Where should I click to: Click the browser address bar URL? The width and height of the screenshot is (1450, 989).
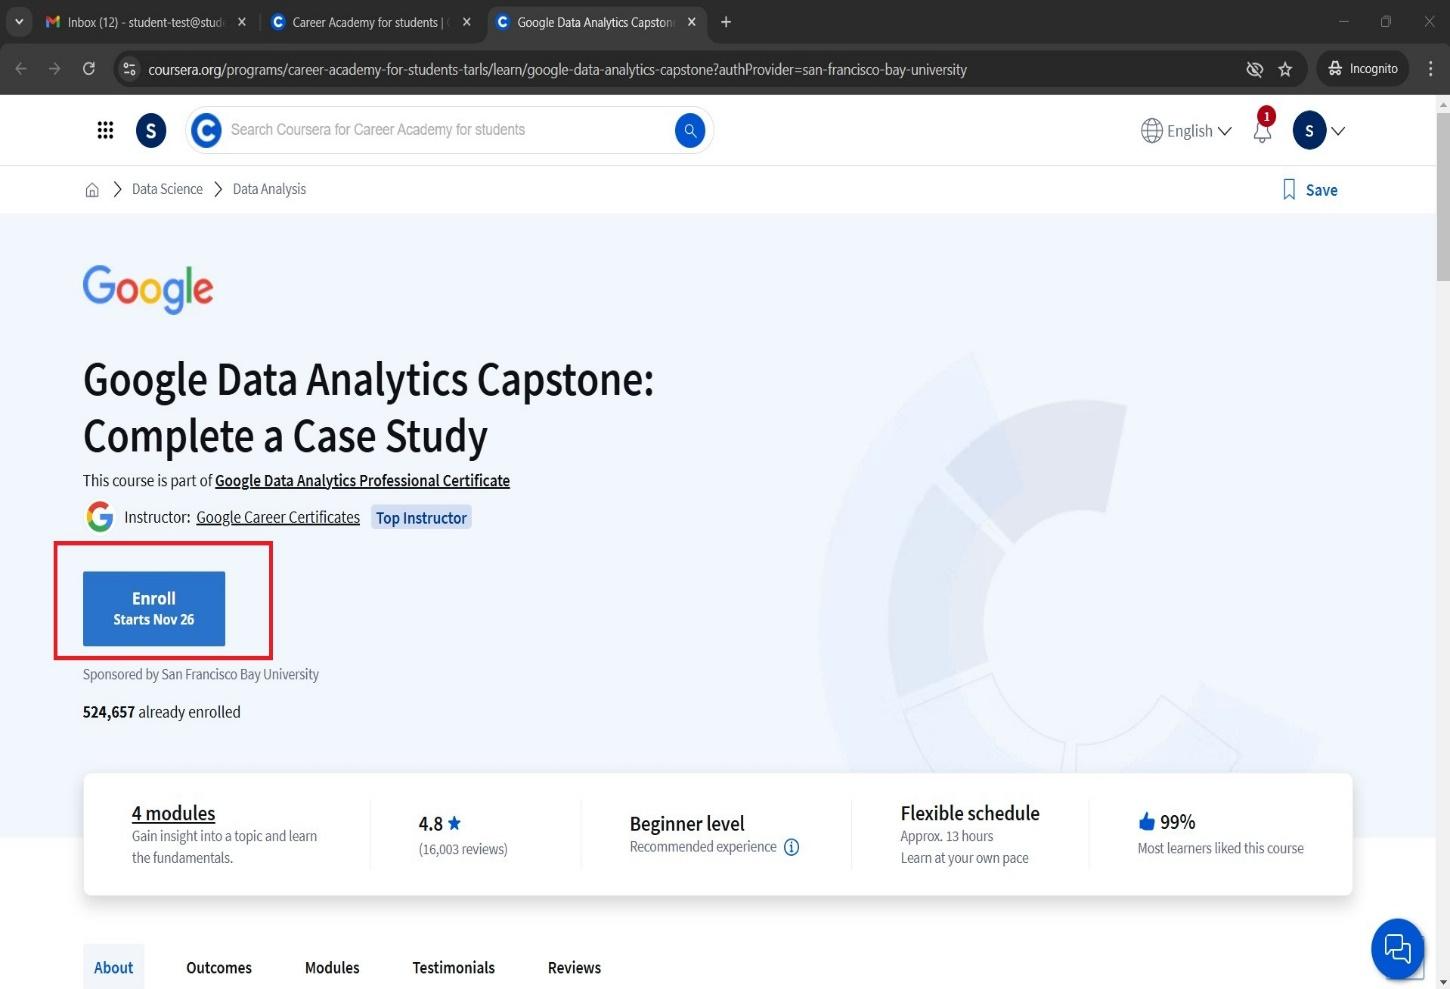(x=557, y=70)
